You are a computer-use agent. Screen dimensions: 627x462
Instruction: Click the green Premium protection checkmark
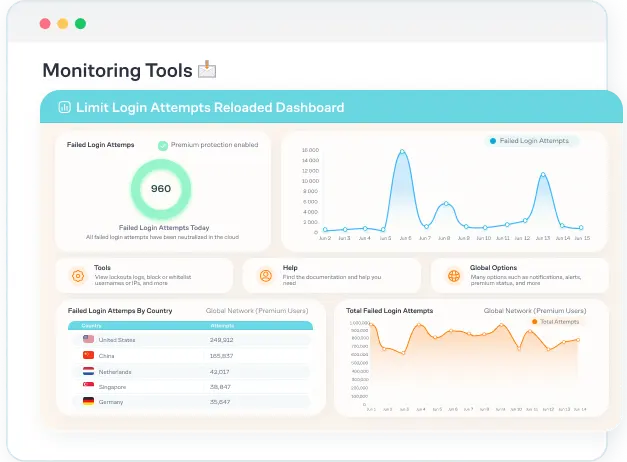pyautogui.click(x=163, y=145)
